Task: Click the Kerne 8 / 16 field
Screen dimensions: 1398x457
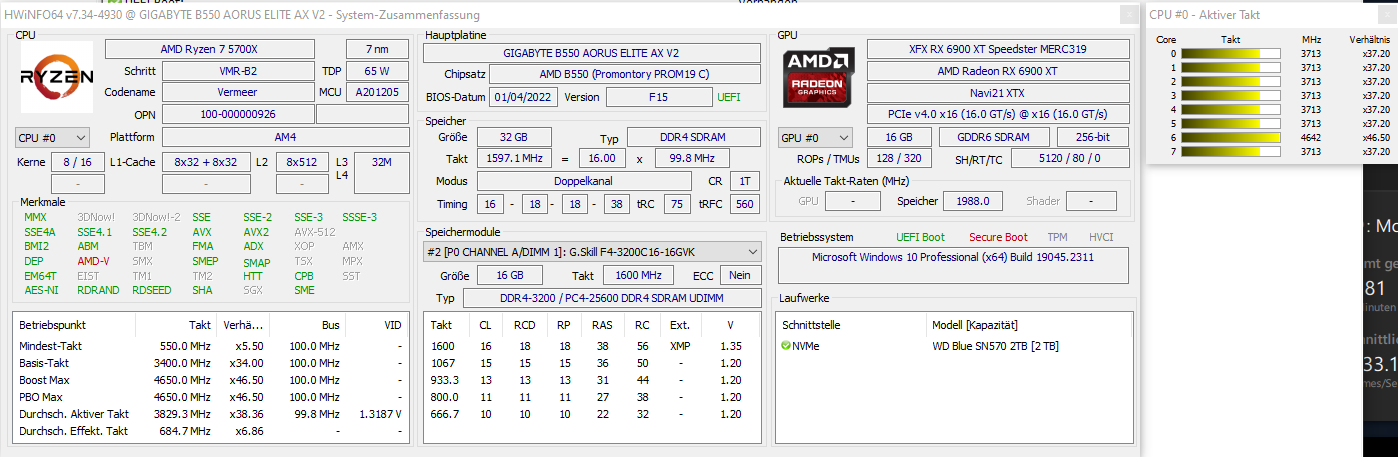Action: point(77,161)
